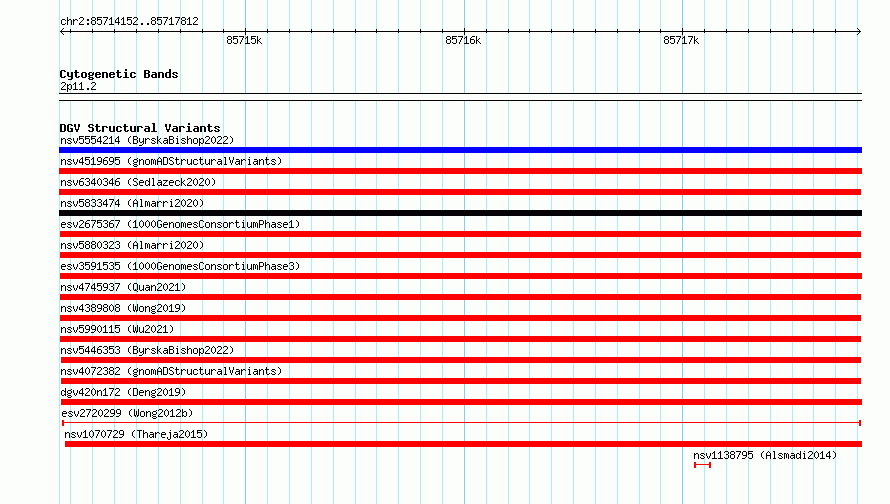Click the 2p11.2 cytogenetic band line
890x504 pixels.
[460, 97]
